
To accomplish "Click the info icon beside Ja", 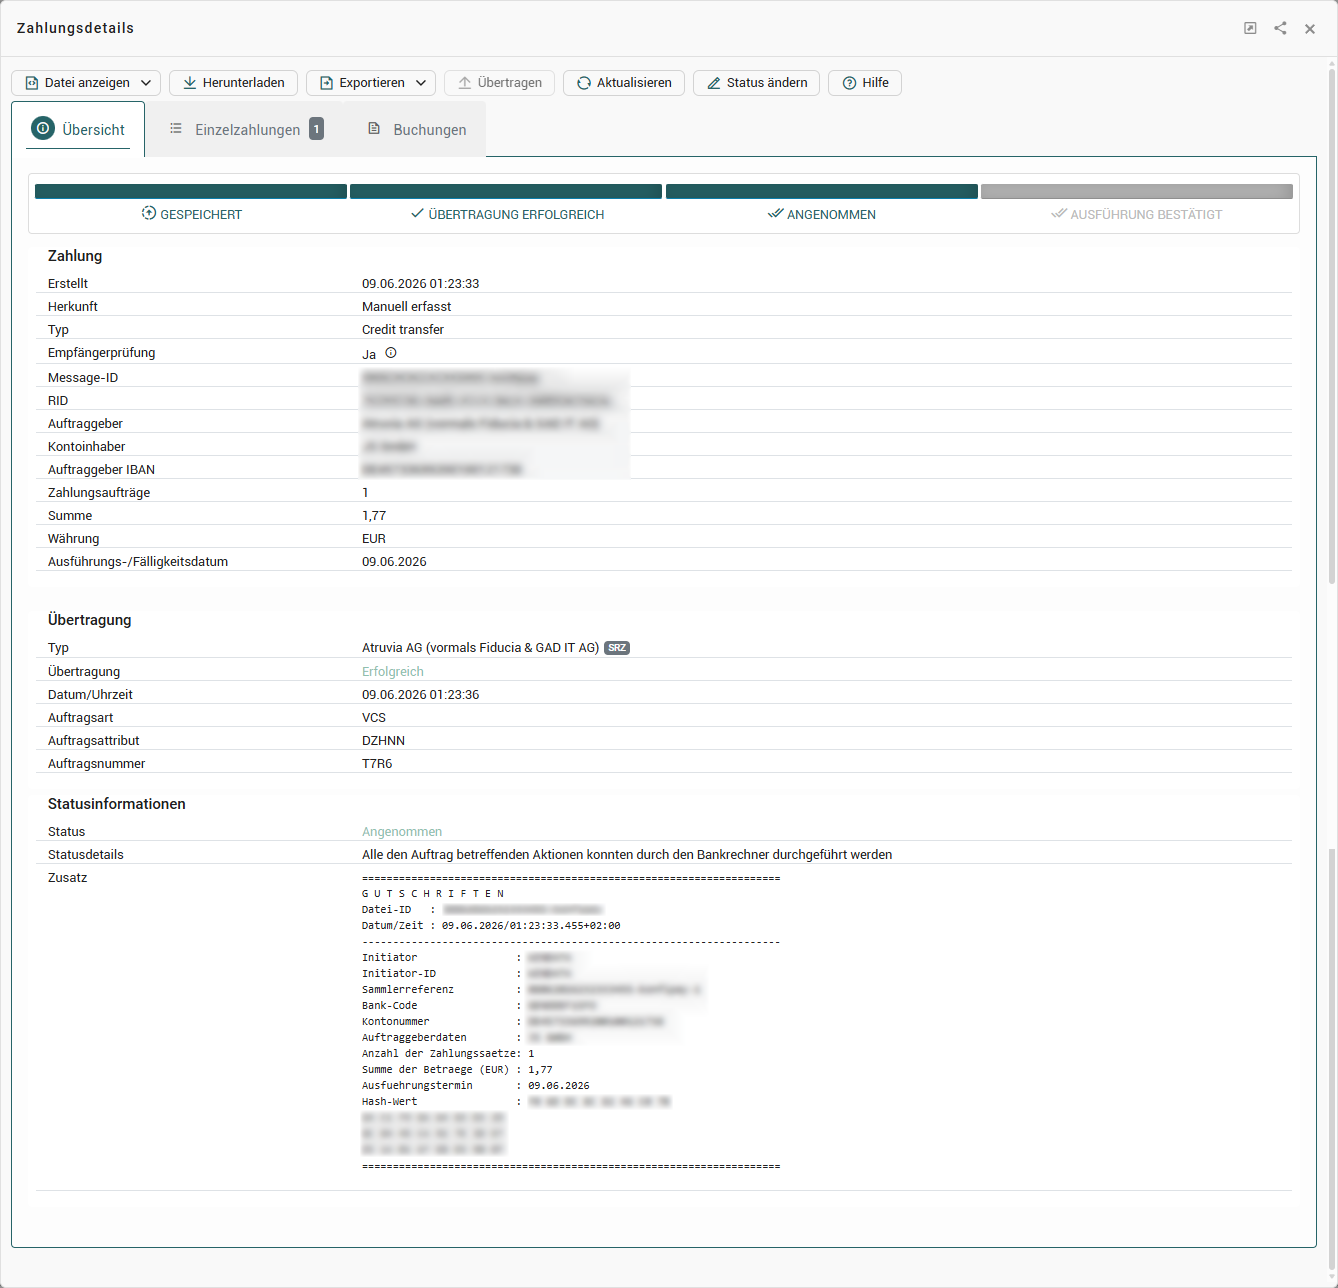I will coord(391,353).
